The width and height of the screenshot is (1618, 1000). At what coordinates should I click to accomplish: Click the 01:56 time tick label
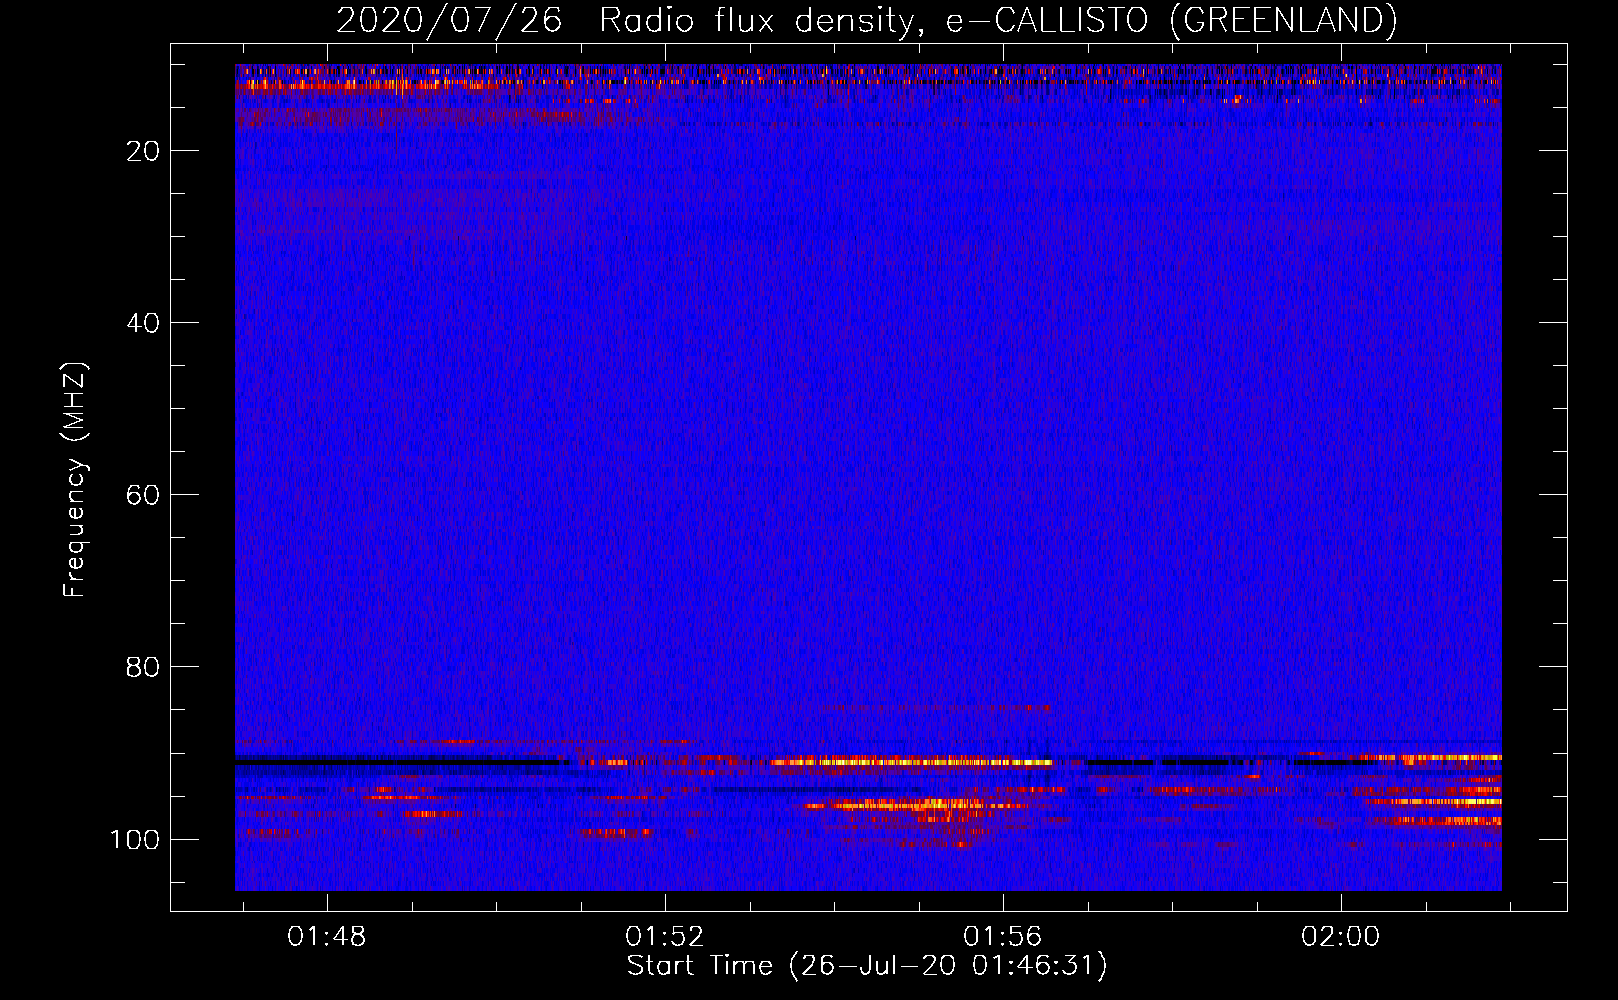1002,937
